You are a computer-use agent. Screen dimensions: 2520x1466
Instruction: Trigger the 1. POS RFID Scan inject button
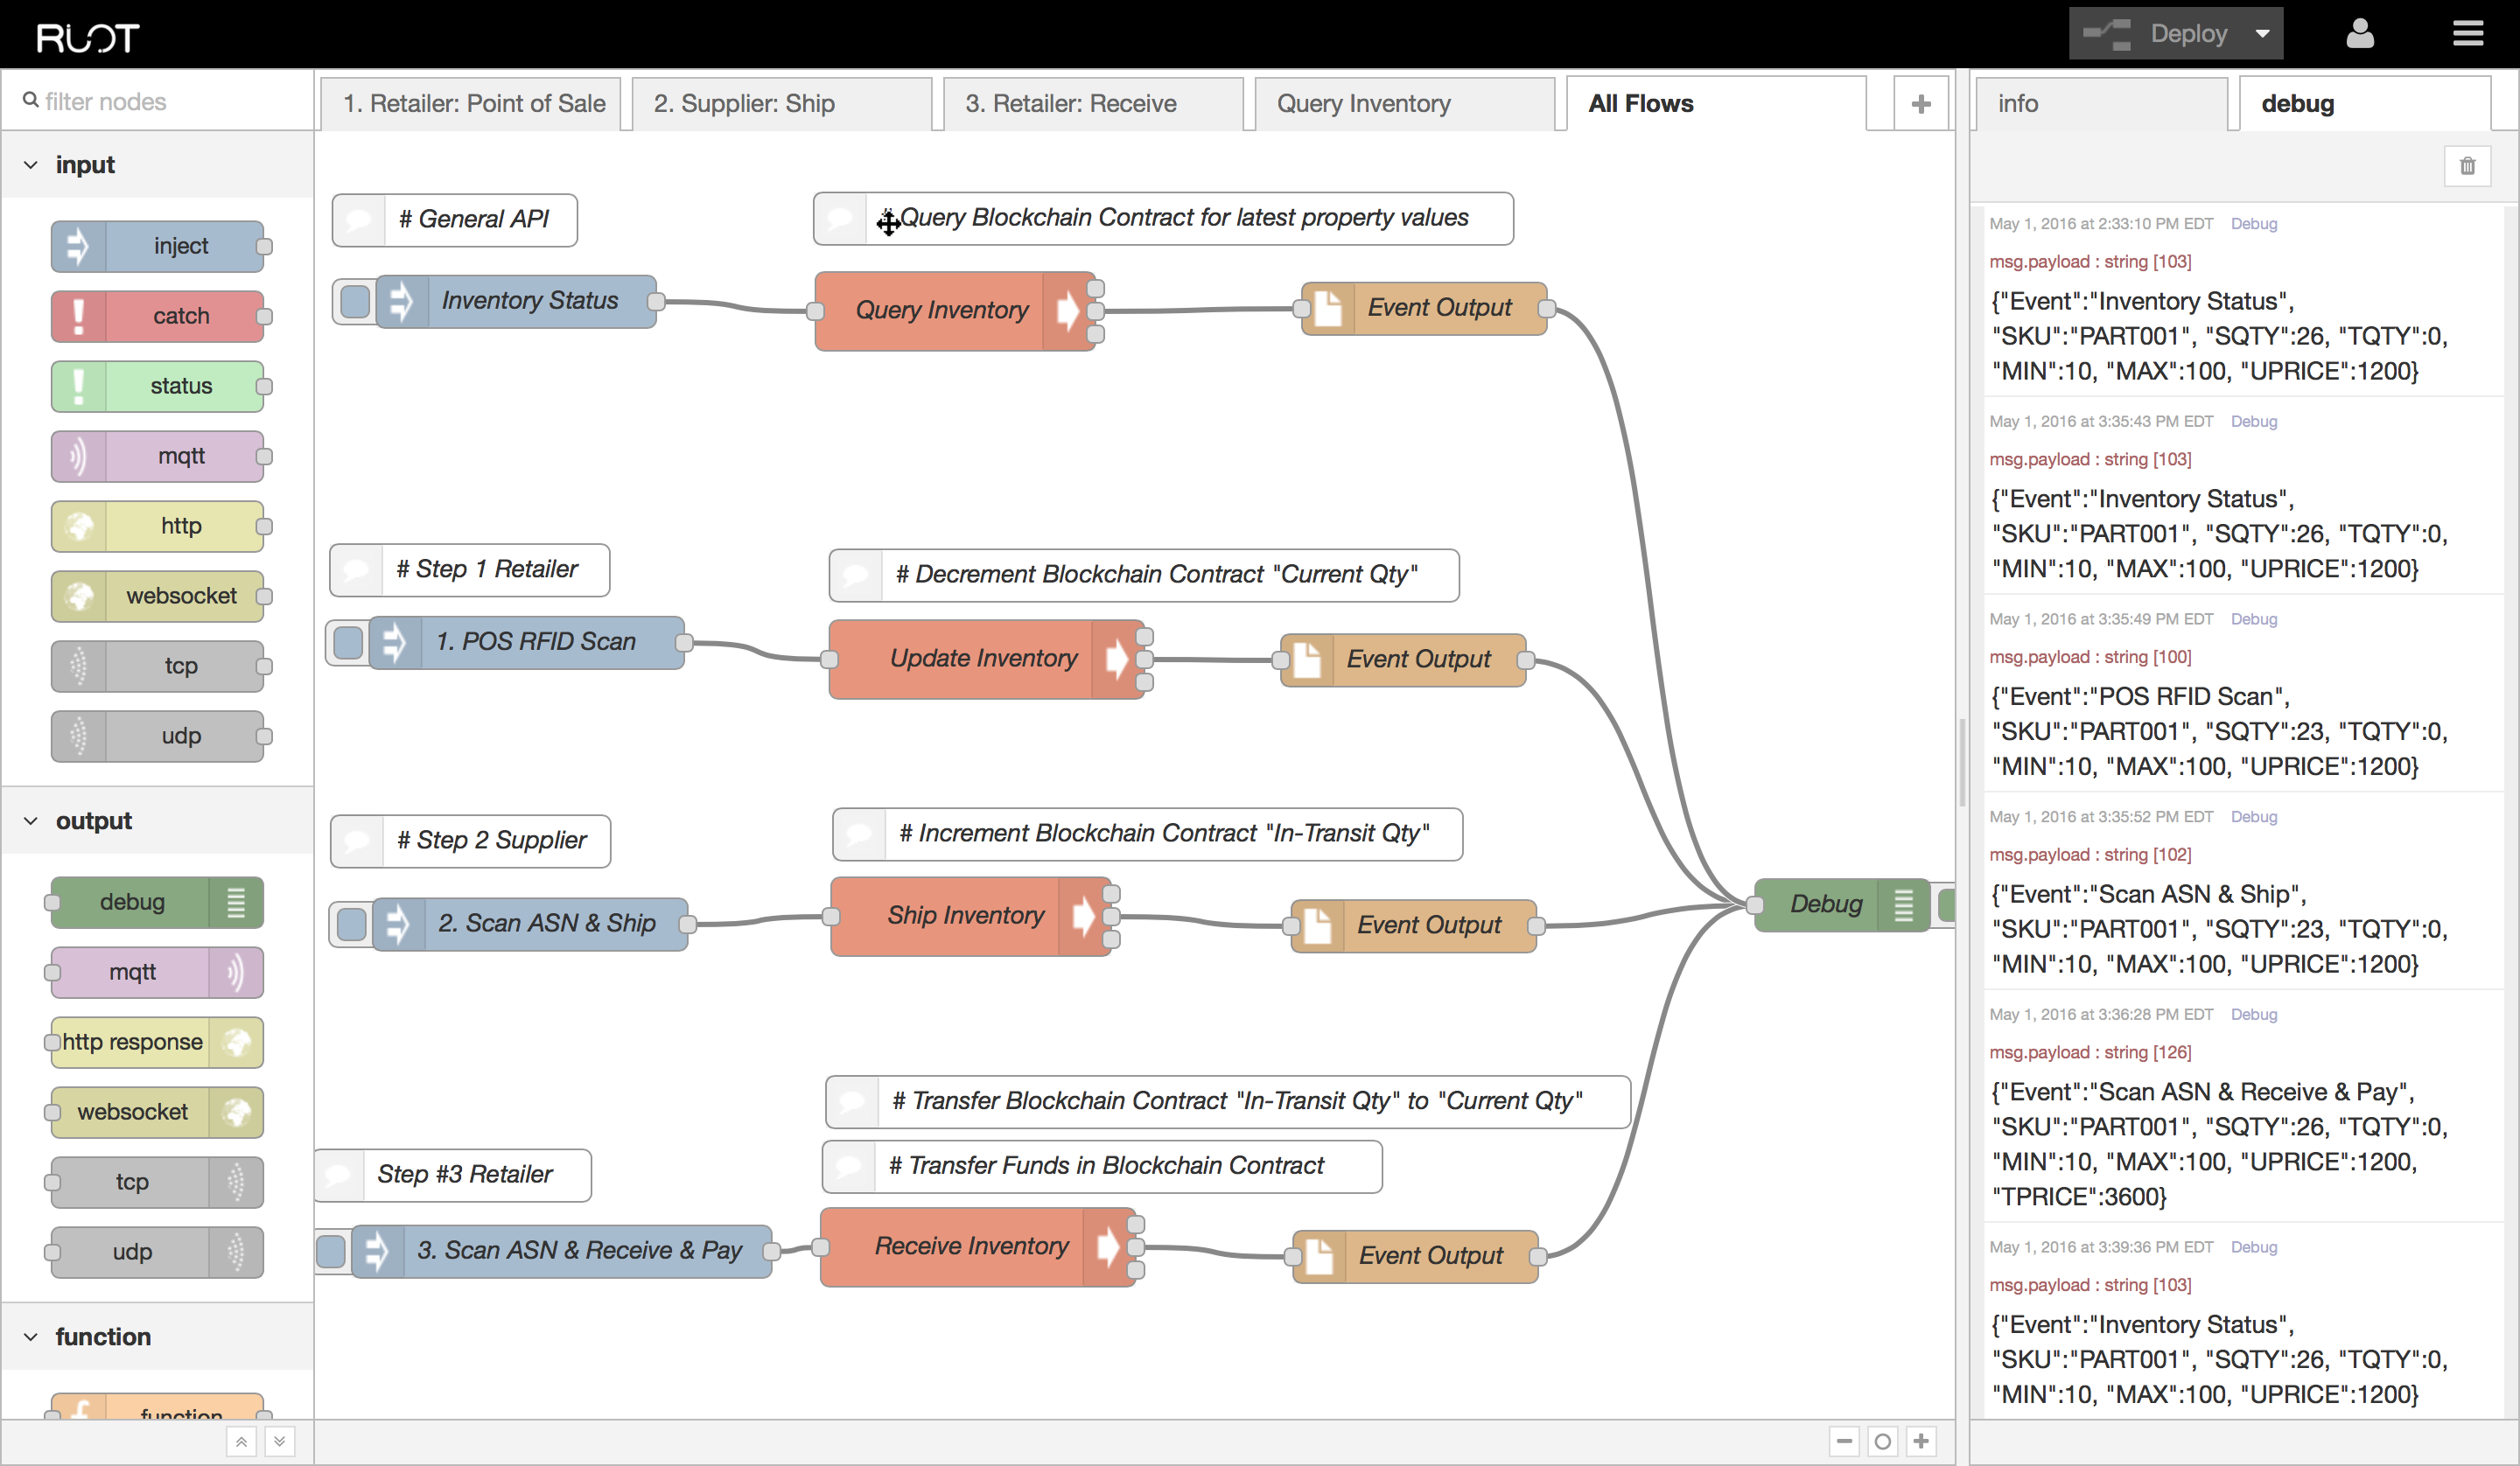pyautogui.click(x=348, y=642)
